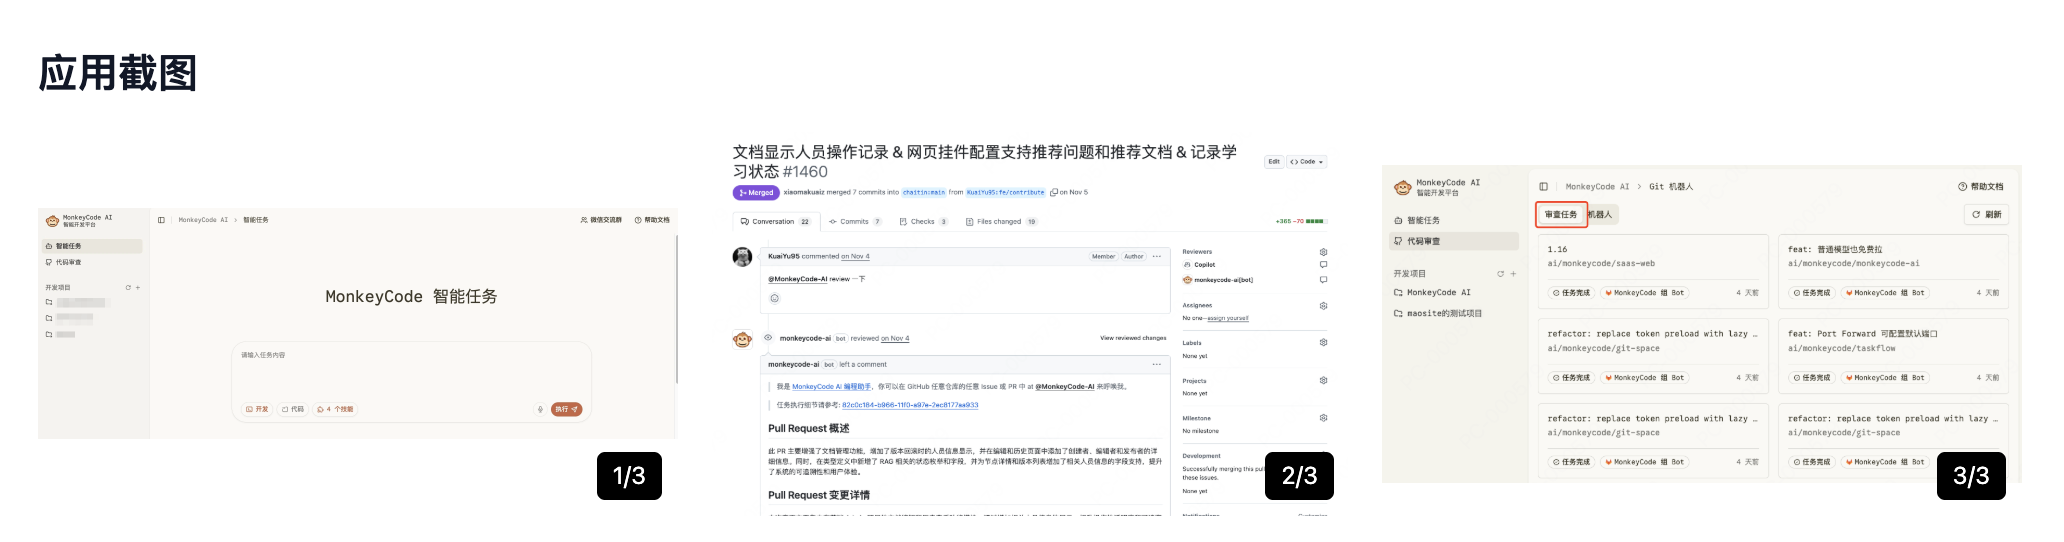
Task: Click the Milestone gear icon
Action: click(x=1323, y=418)
